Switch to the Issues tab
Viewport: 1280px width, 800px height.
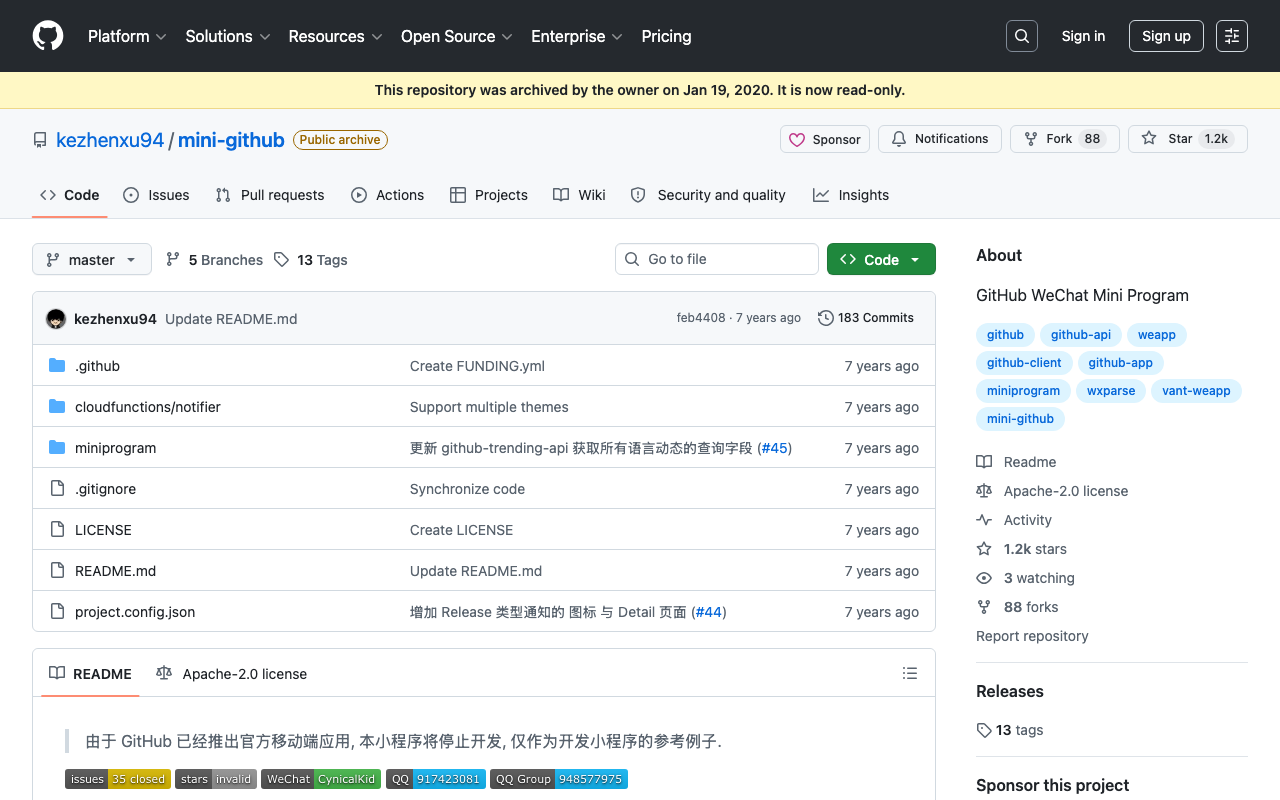tap(156, 195)
